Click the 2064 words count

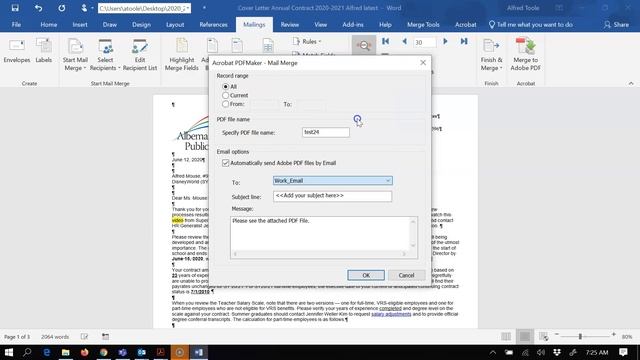pos(55,337)
